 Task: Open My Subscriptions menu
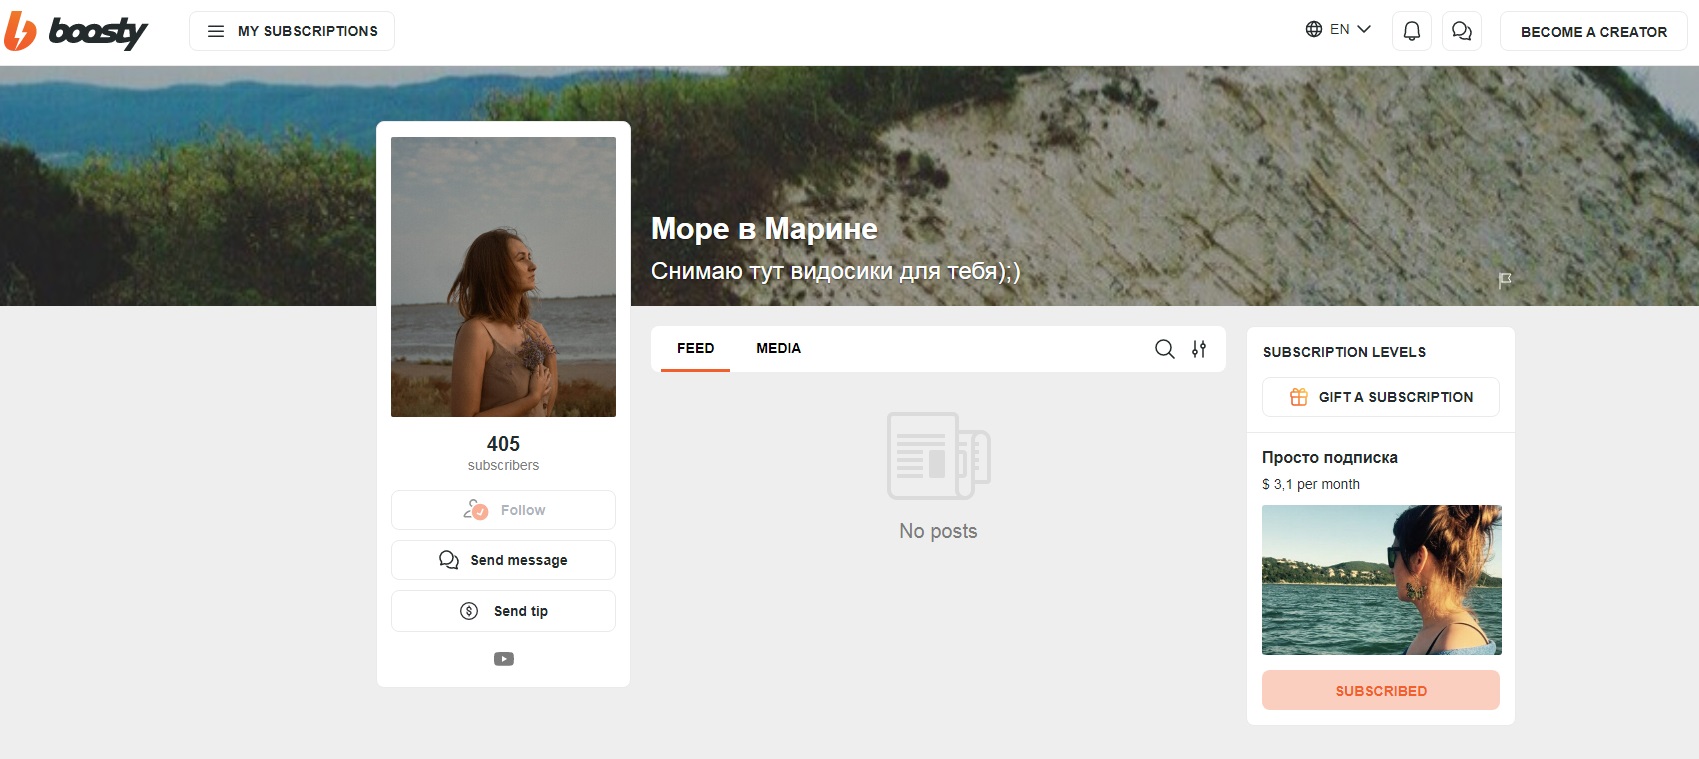(292, 31)
